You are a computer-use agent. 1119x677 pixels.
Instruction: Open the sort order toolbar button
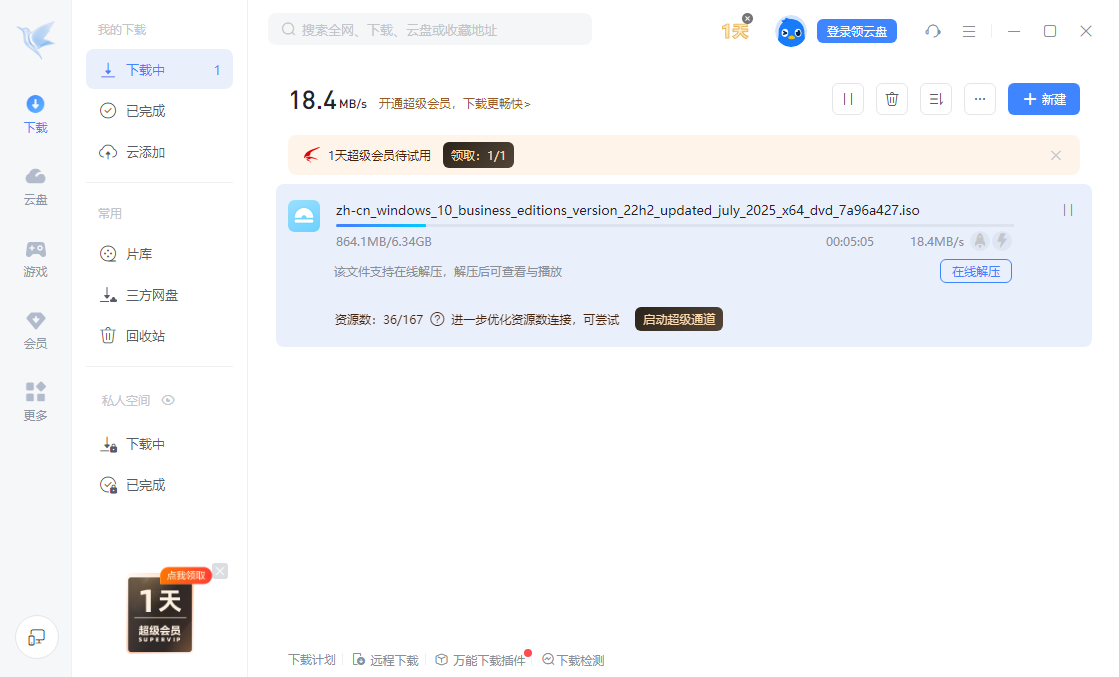click(936, 99)
